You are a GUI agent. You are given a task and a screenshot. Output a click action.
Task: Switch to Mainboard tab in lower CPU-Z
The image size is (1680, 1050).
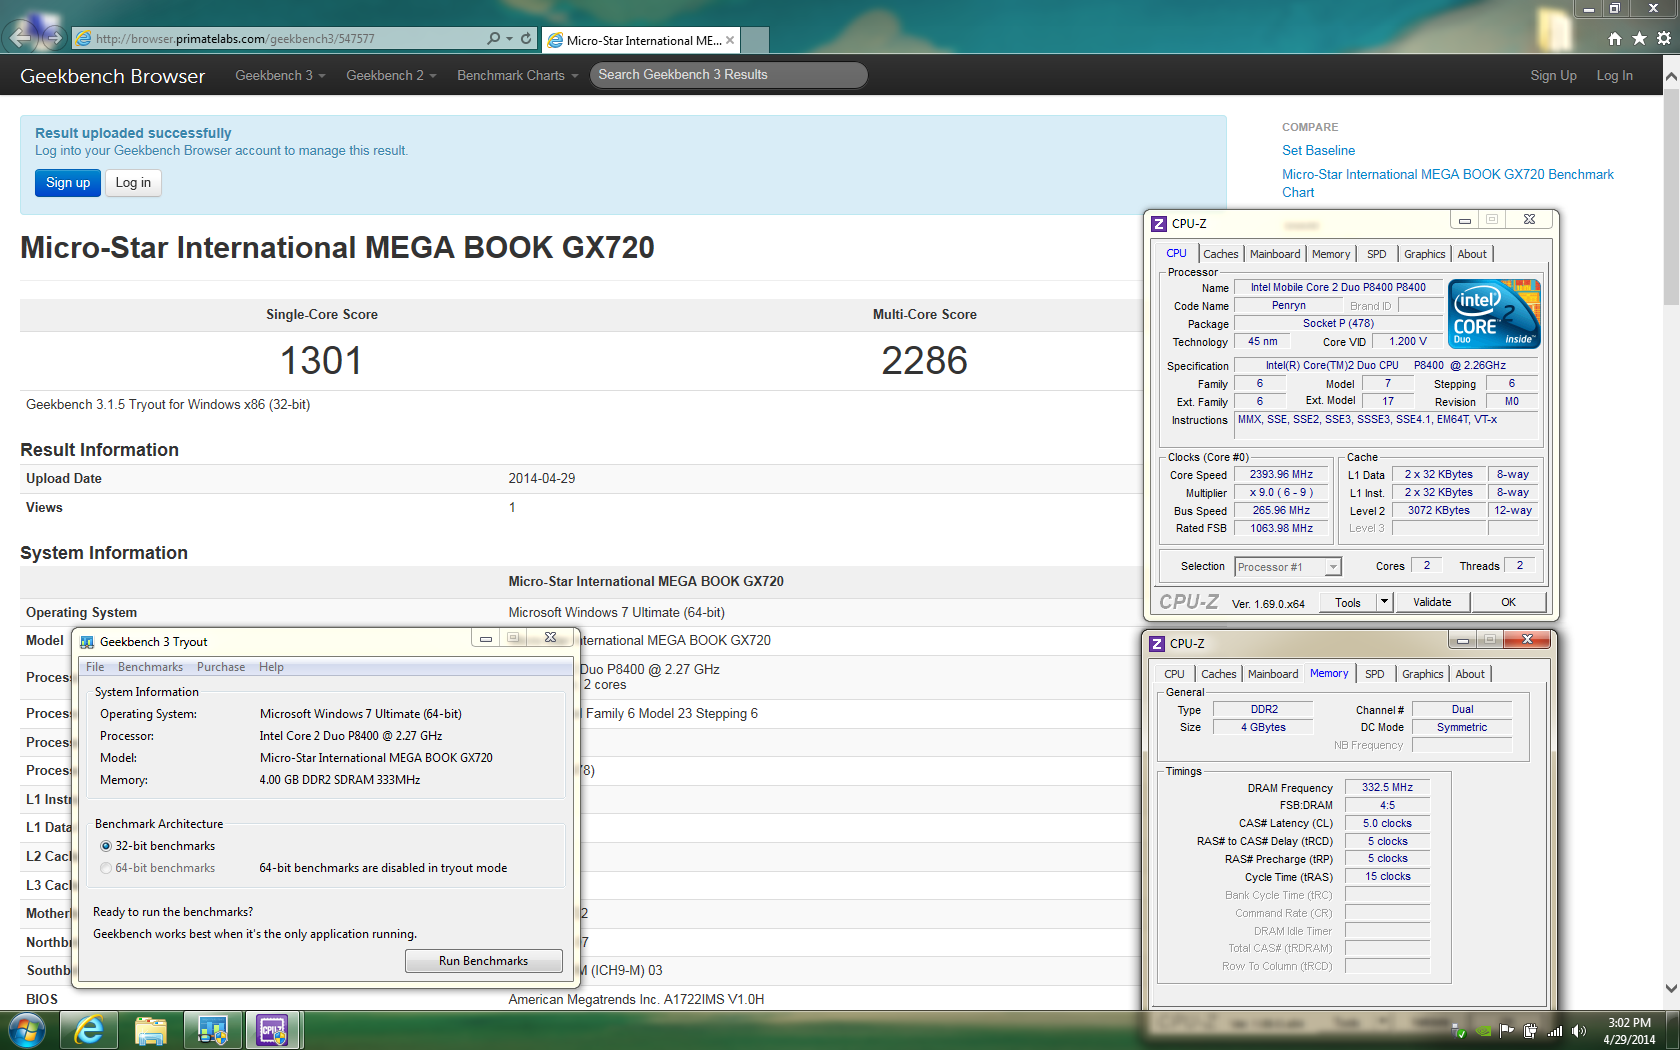(1273, 674)
